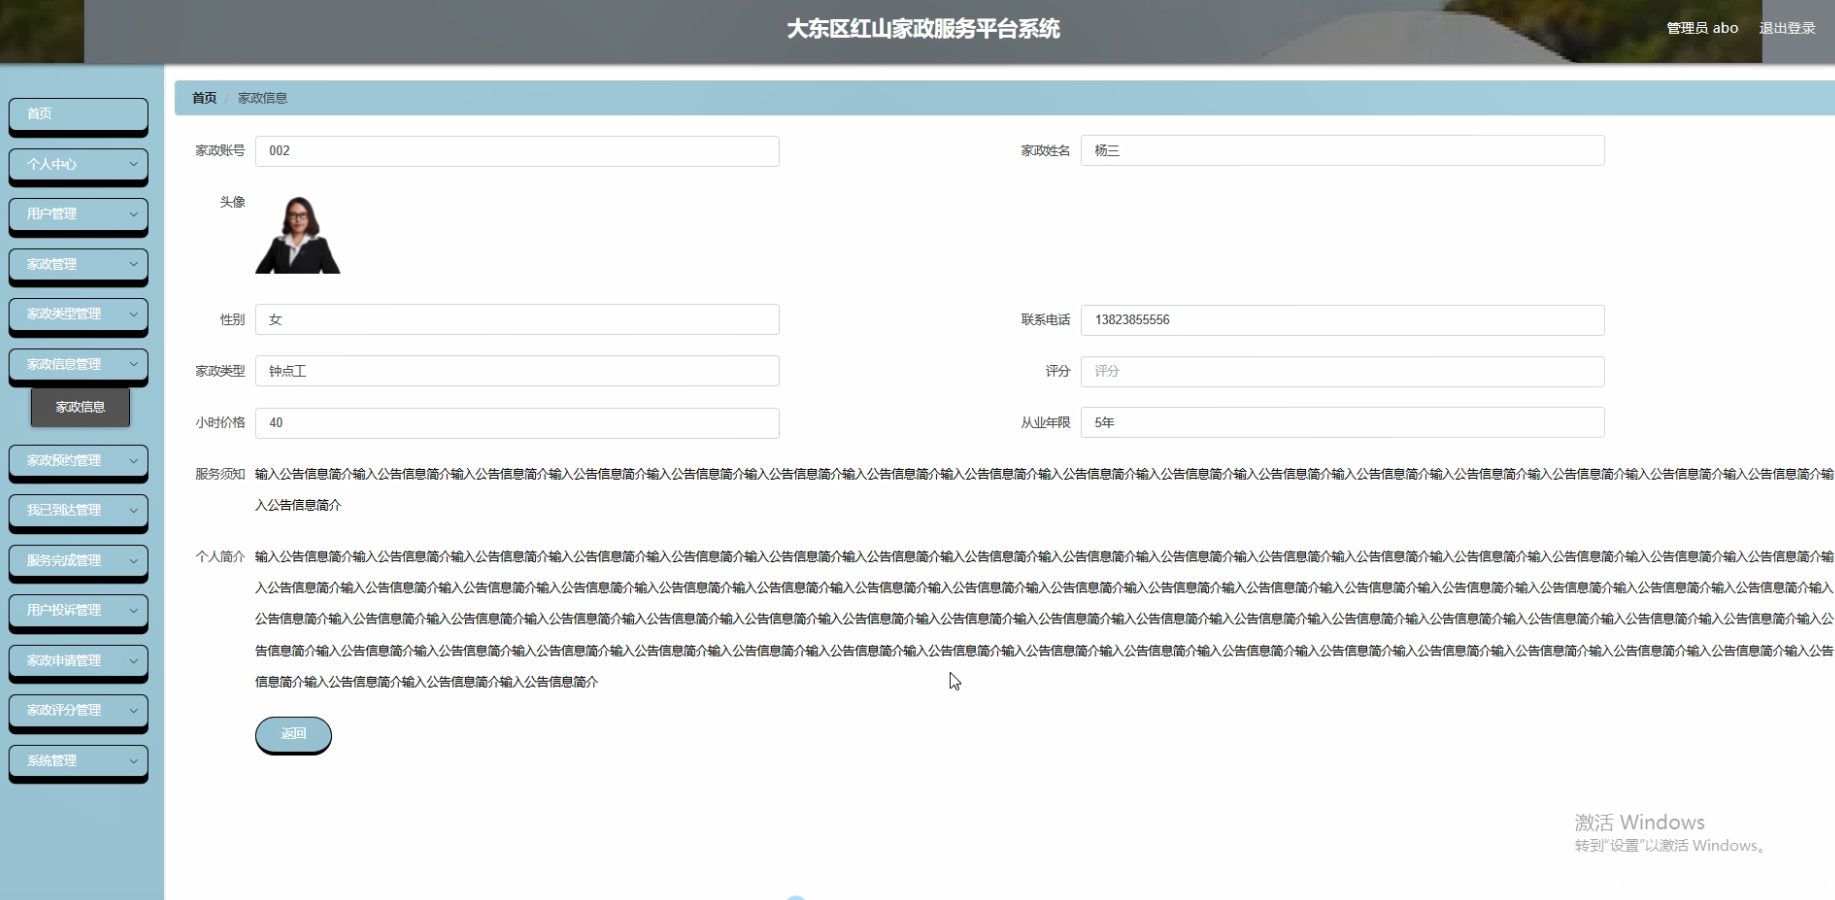Click the 性别 field showing 女

[517, 320]
